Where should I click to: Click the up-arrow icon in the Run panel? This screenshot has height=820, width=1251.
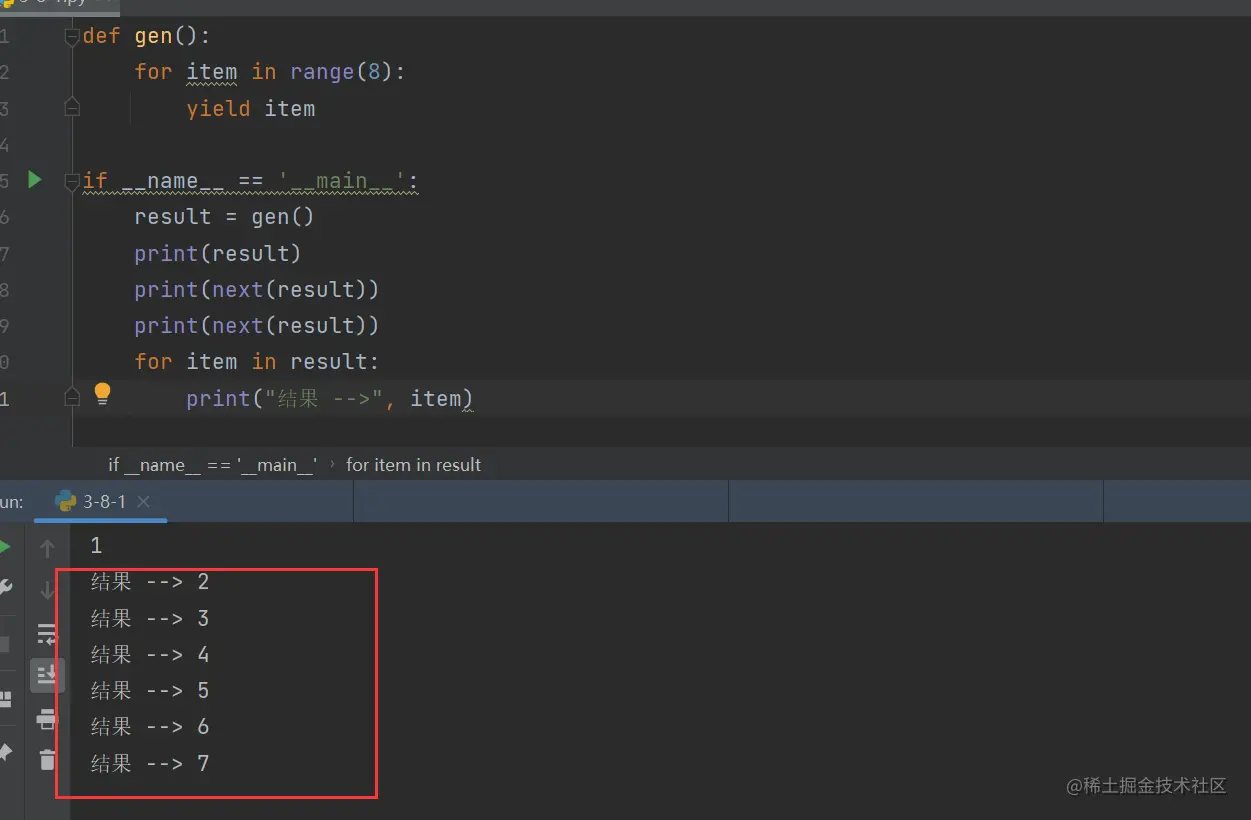pos(47,548)
